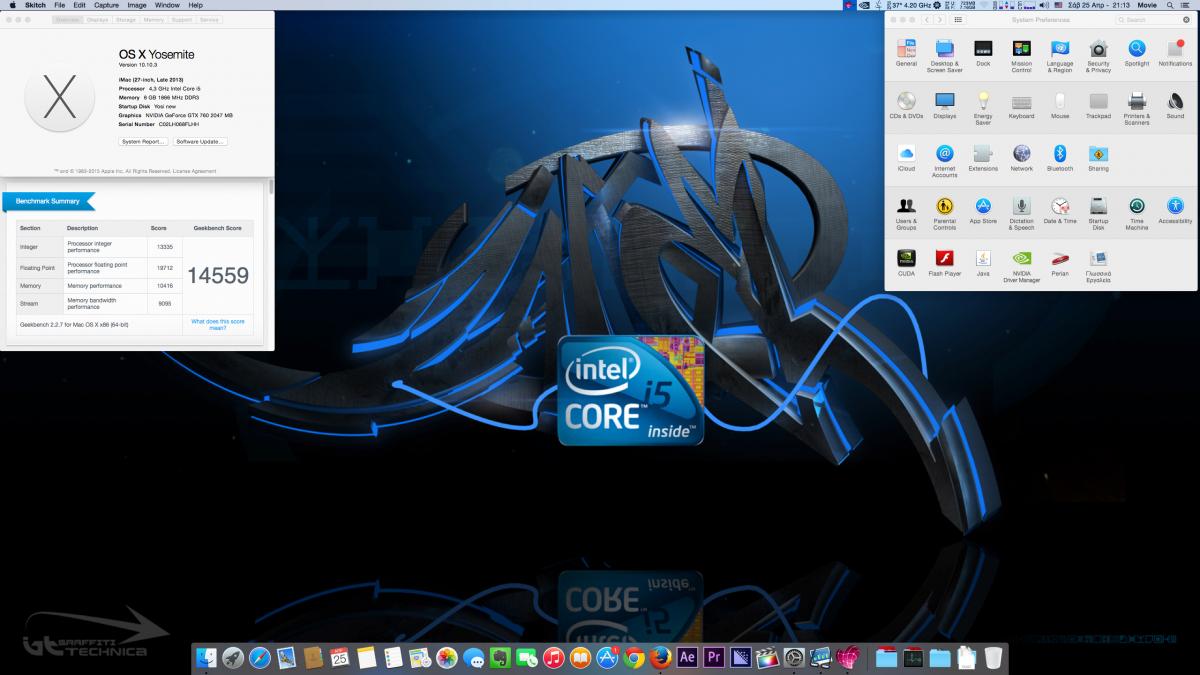The height and width of the screenshot is (675, 1200).
Task: Open Google Chrome from the Dock
Action: [633, 657]
